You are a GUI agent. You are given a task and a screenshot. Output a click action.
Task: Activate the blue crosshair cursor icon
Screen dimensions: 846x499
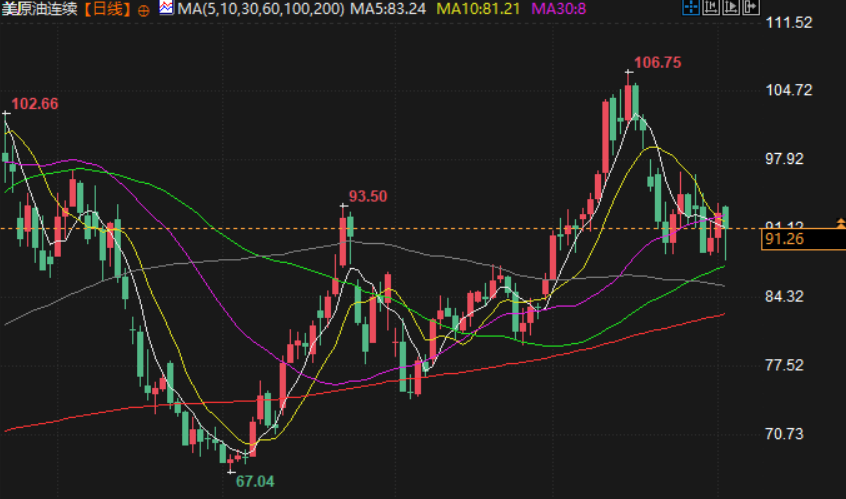(x=691, y=8)
